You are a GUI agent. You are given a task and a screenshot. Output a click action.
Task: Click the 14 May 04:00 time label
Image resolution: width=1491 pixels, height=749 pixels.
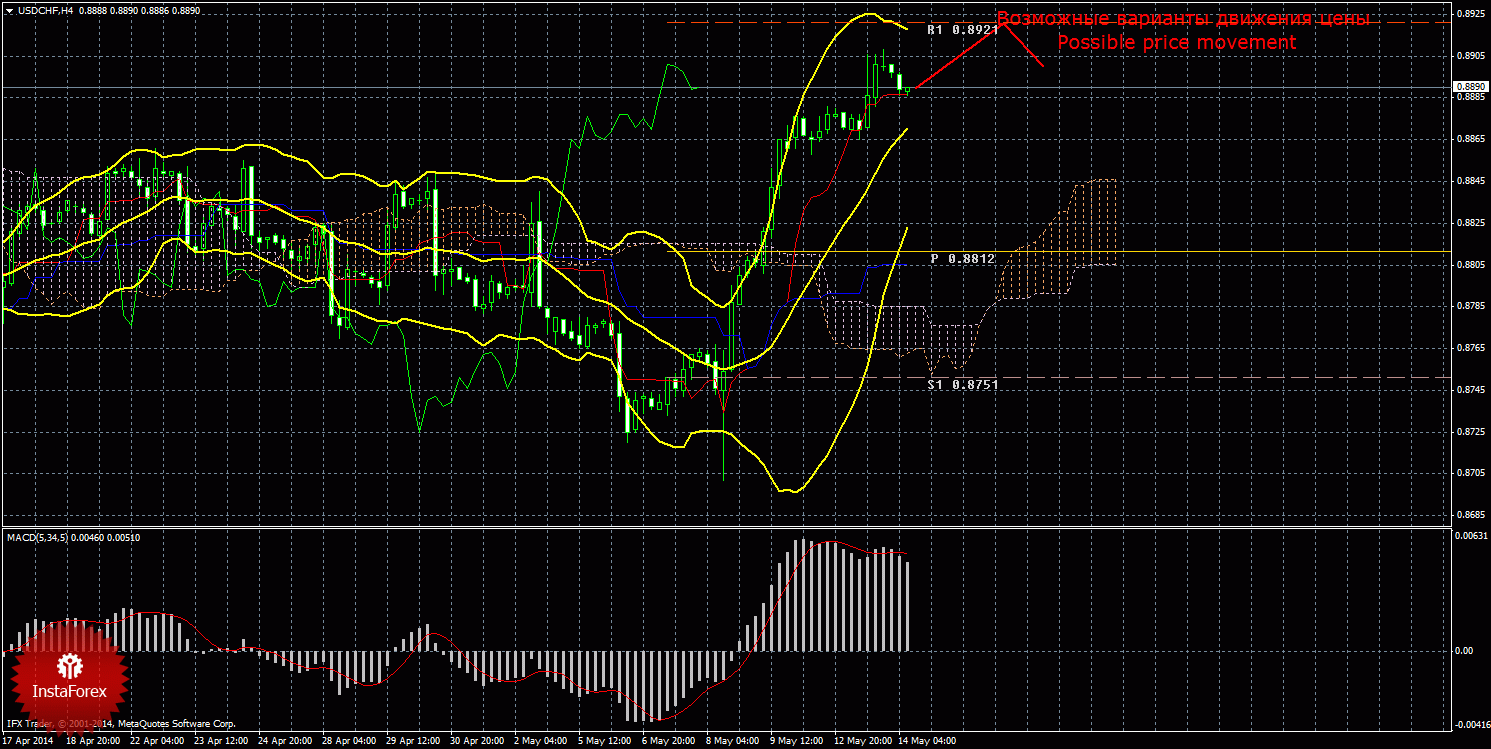tap(927, 742)
